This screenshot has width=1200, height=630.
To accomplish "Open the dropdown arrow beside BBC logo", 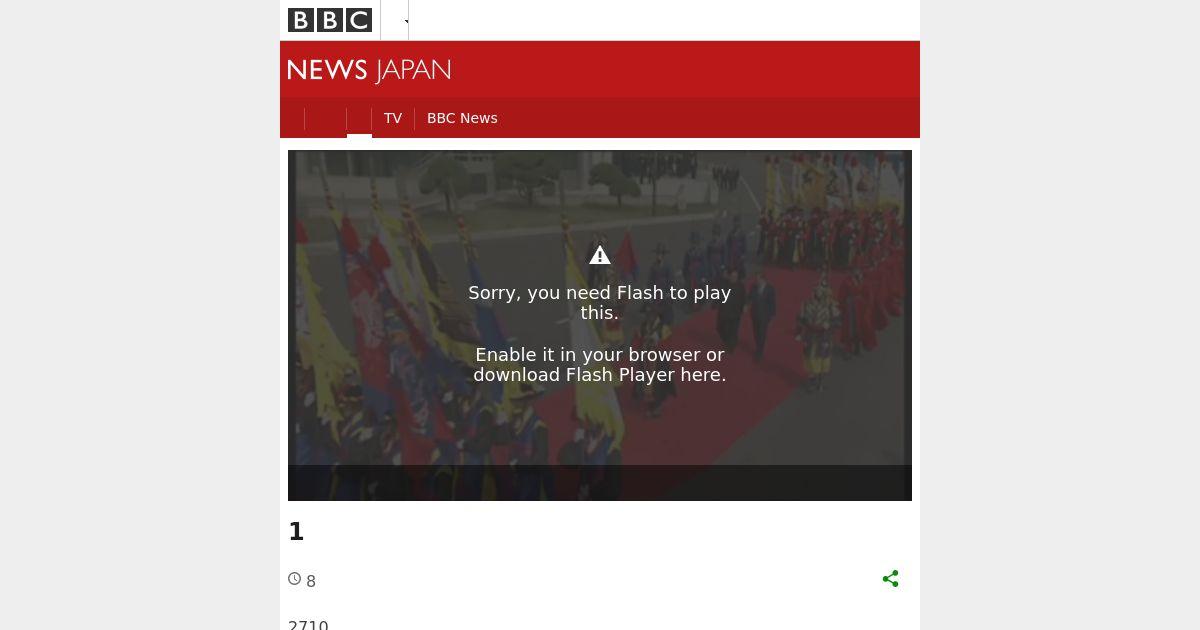I will pyautogui.click(x=407, y=21).
